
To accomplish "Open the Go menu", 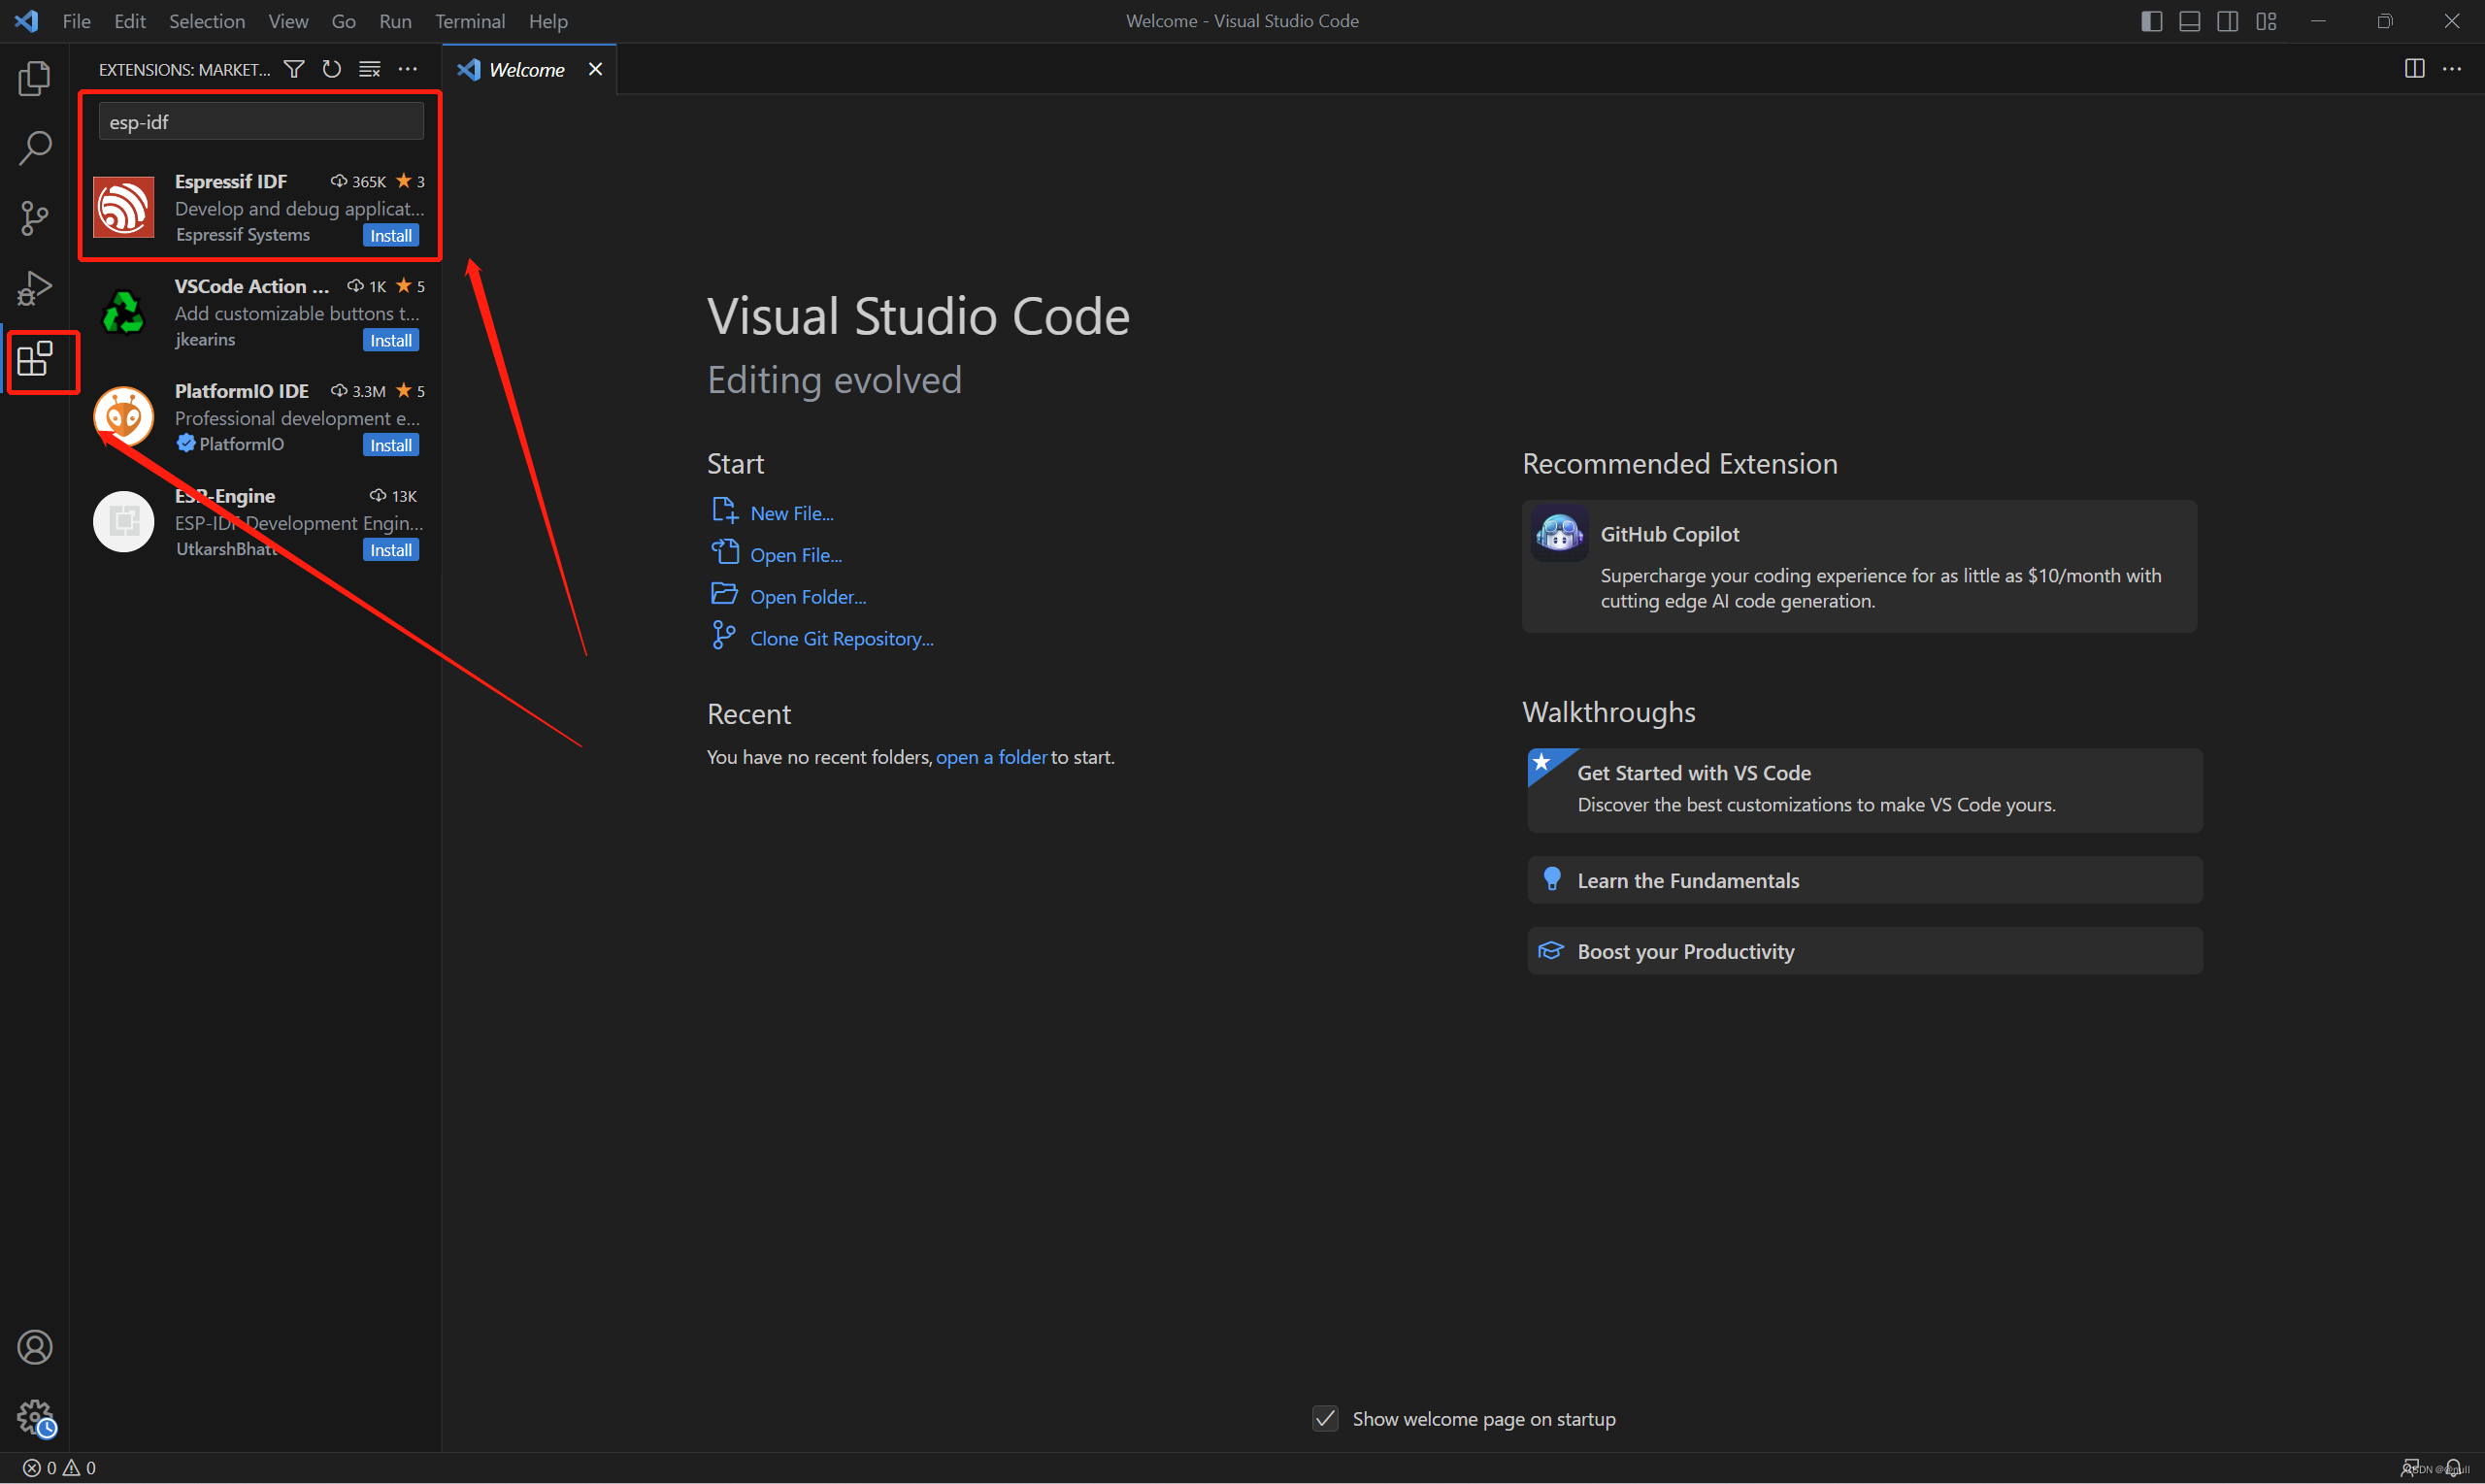I will pos(344,21).
